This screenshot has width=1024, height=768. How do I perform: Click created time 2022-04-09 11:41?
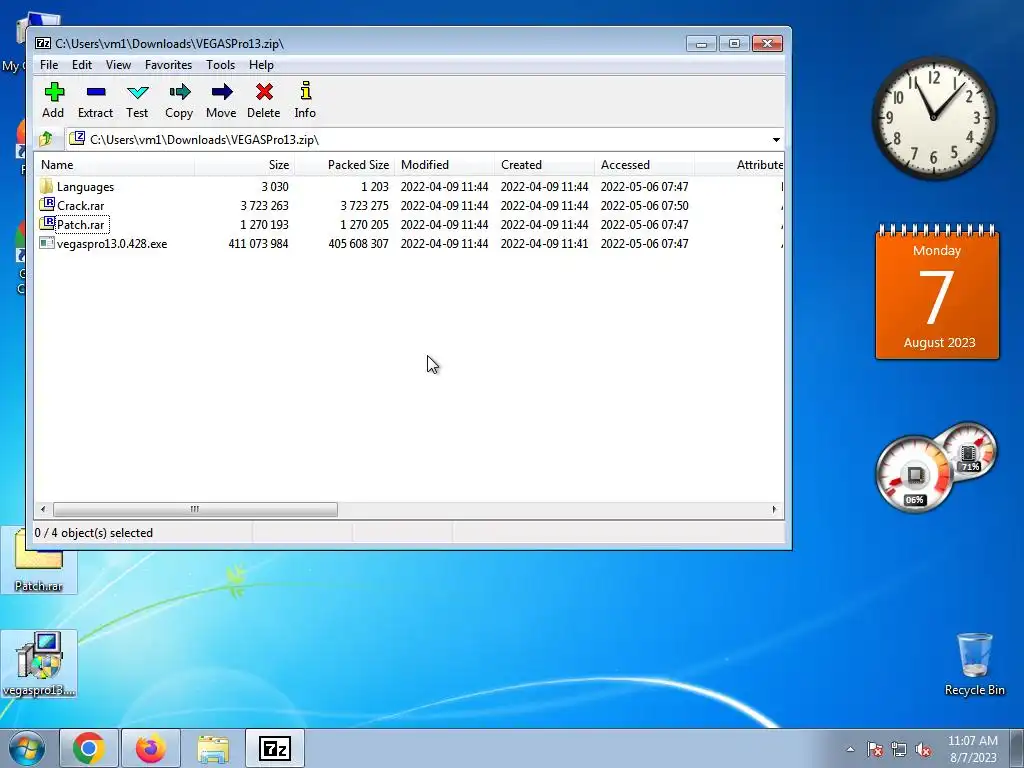pyautogui.click(x=545, y=244)
